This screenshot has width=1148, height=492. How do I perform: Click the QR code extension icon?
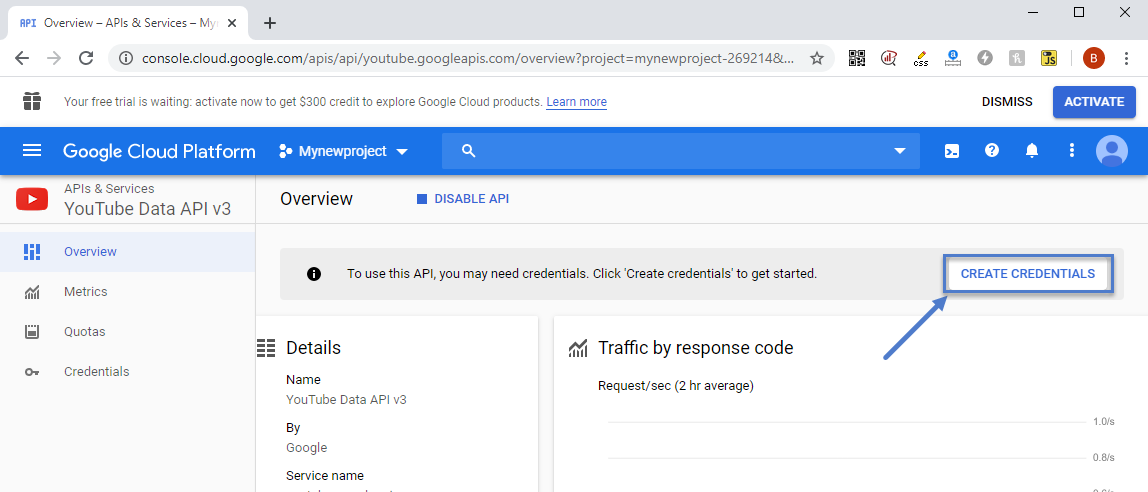coord(857,58)
